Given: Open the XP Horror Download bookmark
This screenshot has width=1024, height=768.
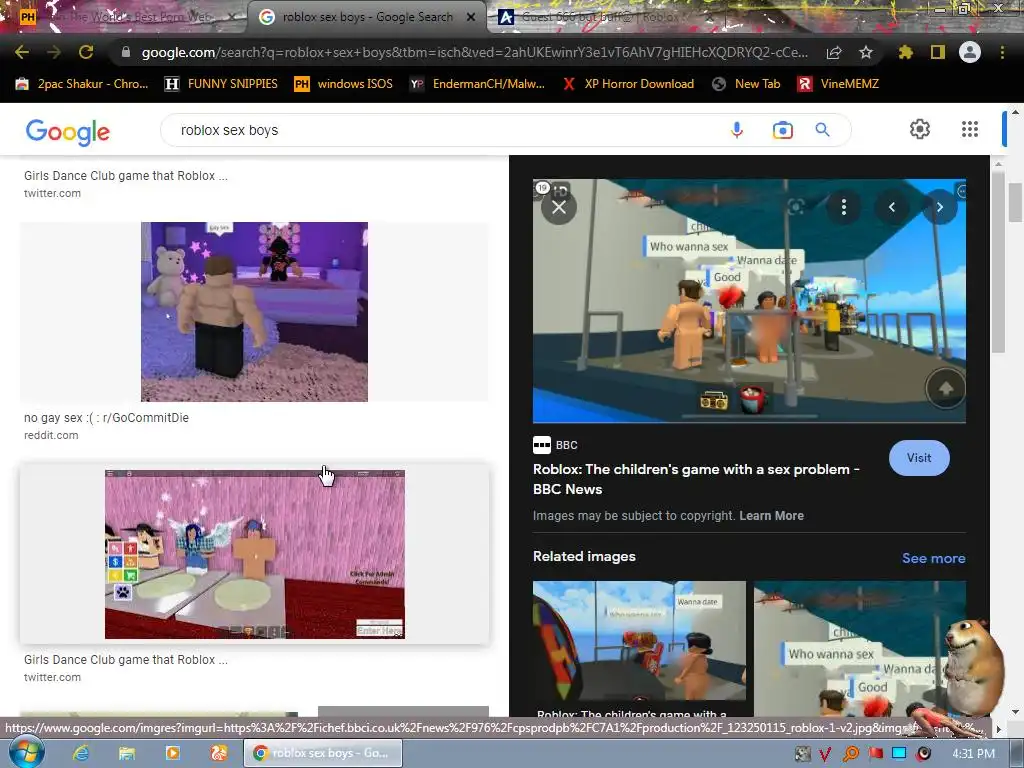Looking at the screenshot, I should click(x=628, y=84).
